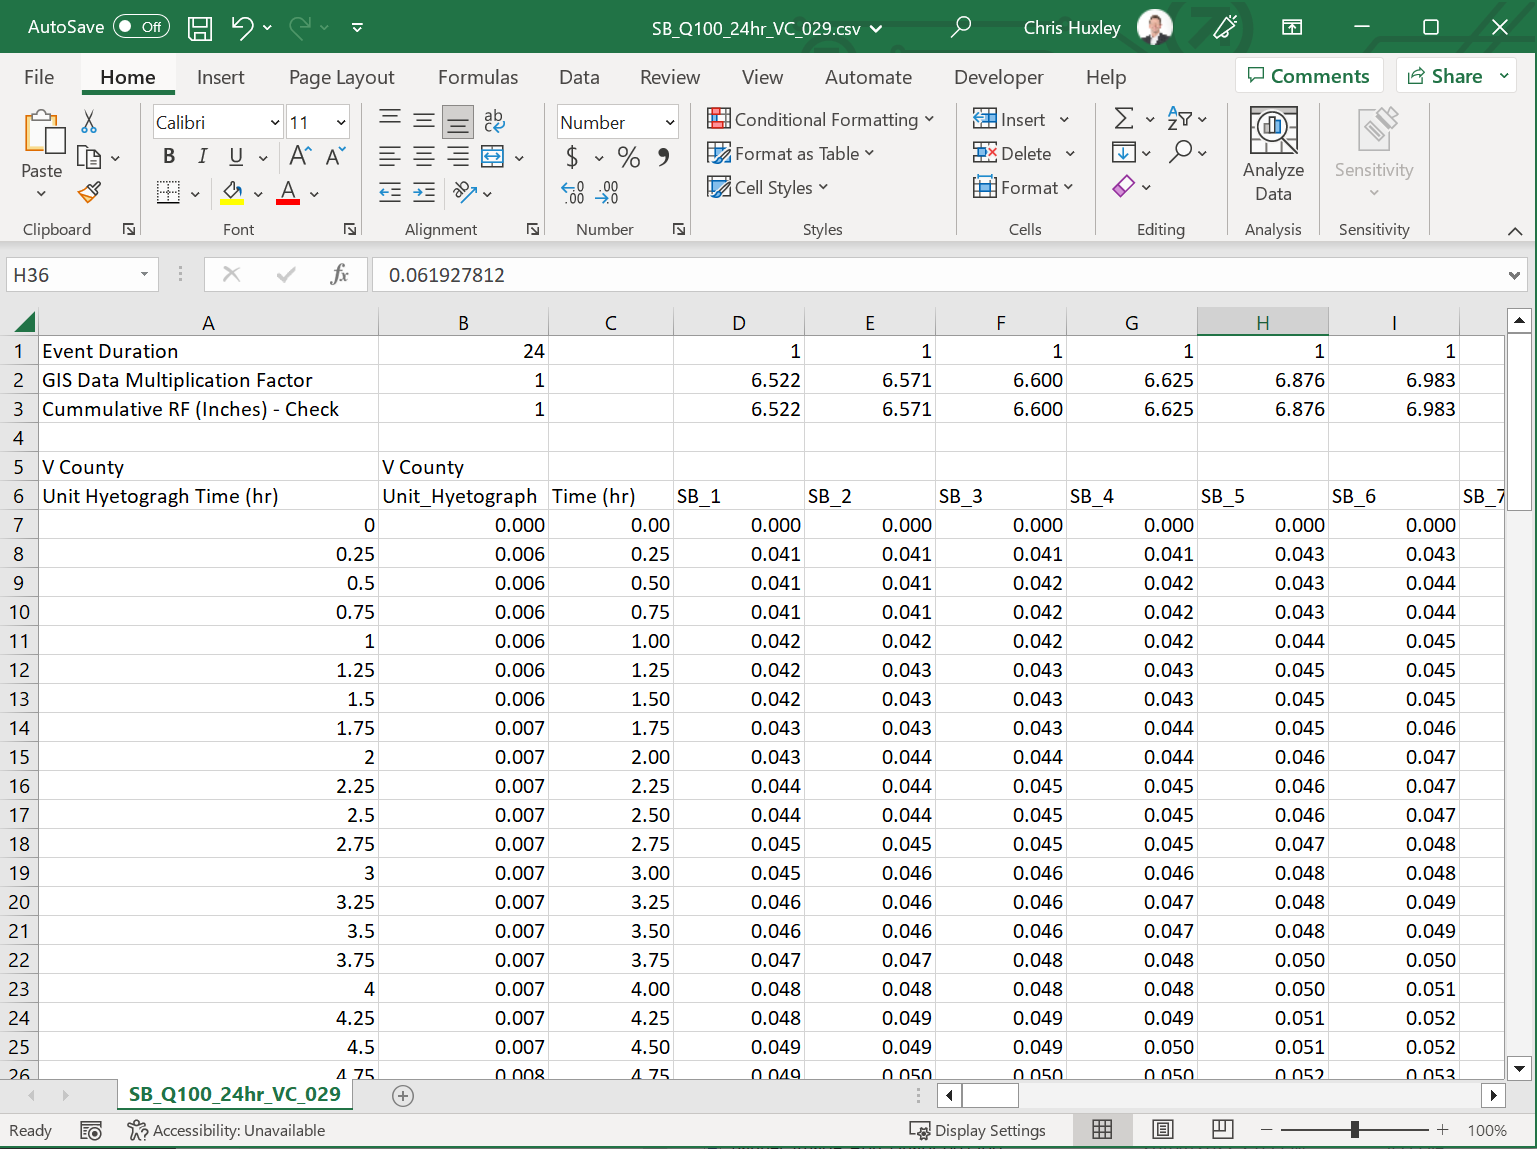Click the Comments button
Viewport: 1537px width, 1149px height.
1308,76
